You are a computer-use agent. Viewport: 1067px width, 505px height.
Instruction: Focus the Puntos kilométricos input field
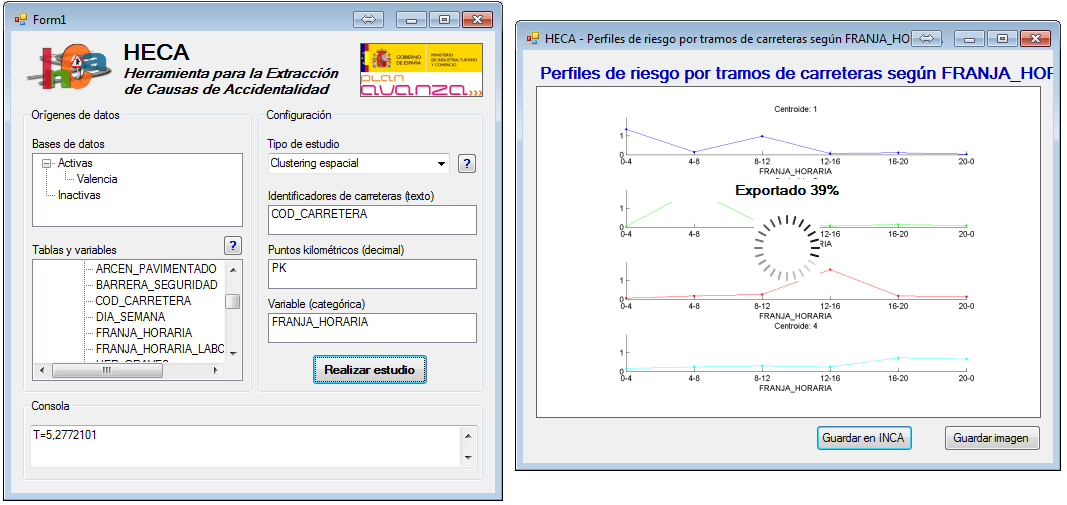click(x=372, y=273)
